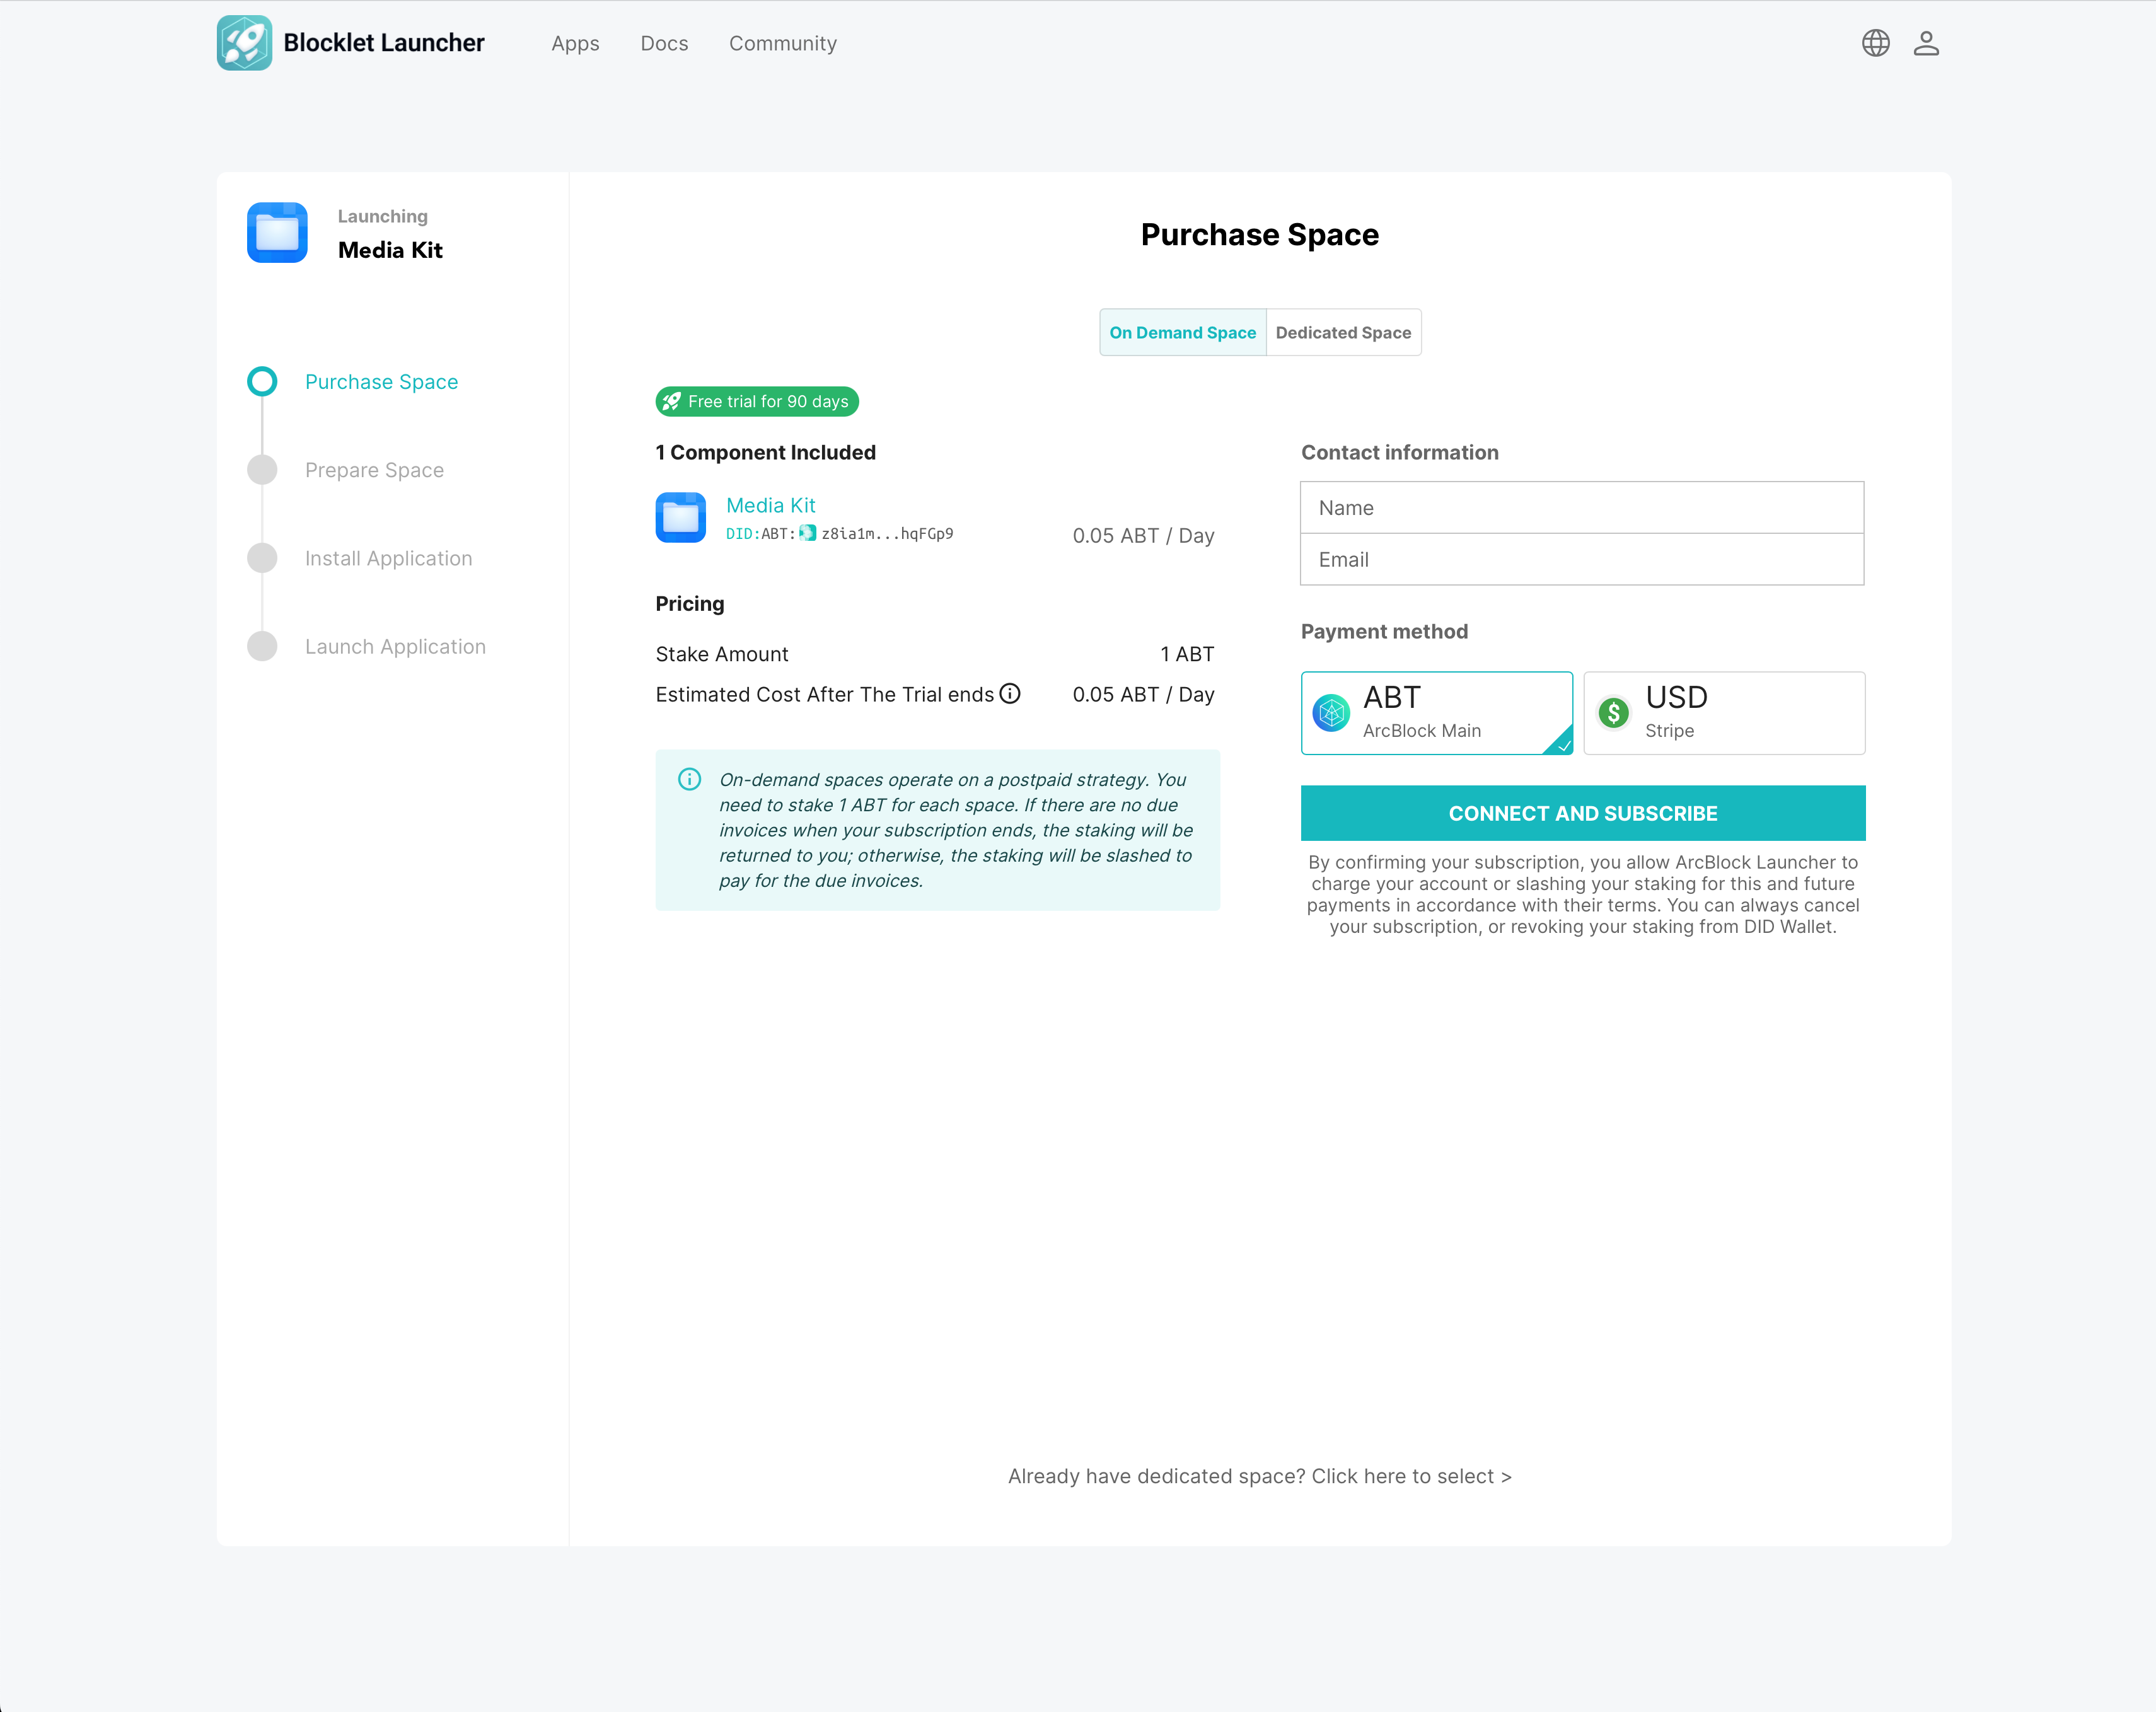Click the Blocklet Launcher rocket logo

244,43
